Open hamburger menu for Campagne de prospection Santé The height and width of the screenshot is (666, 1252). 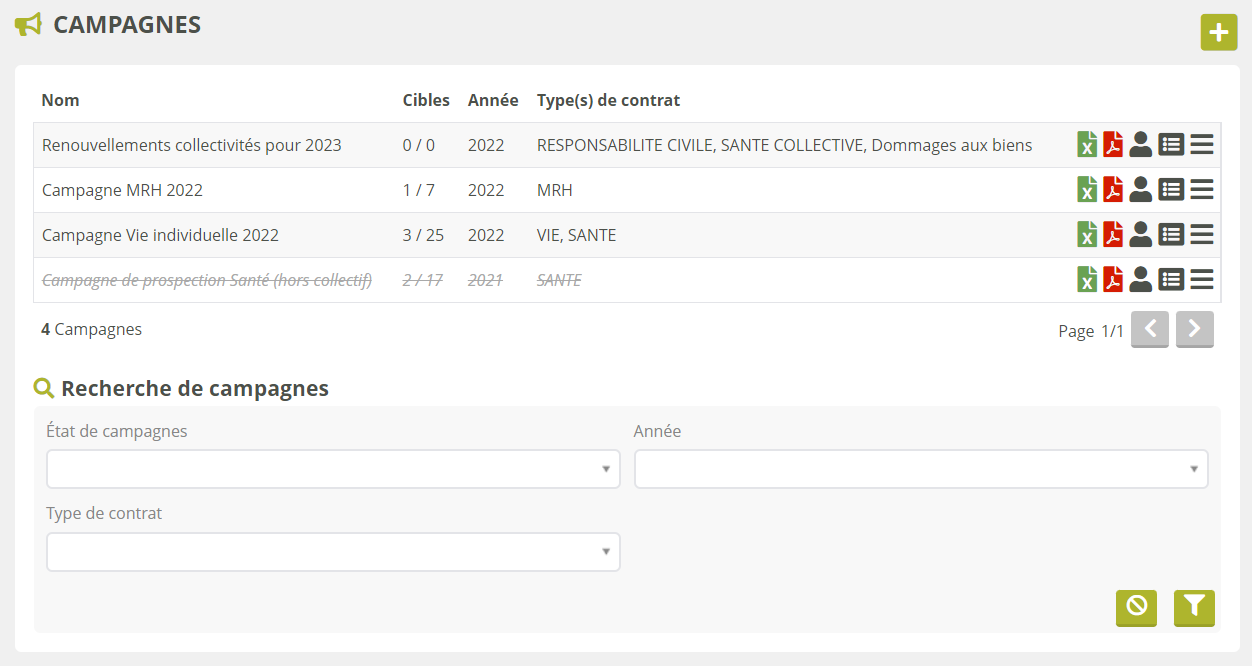click(1202, 280)
